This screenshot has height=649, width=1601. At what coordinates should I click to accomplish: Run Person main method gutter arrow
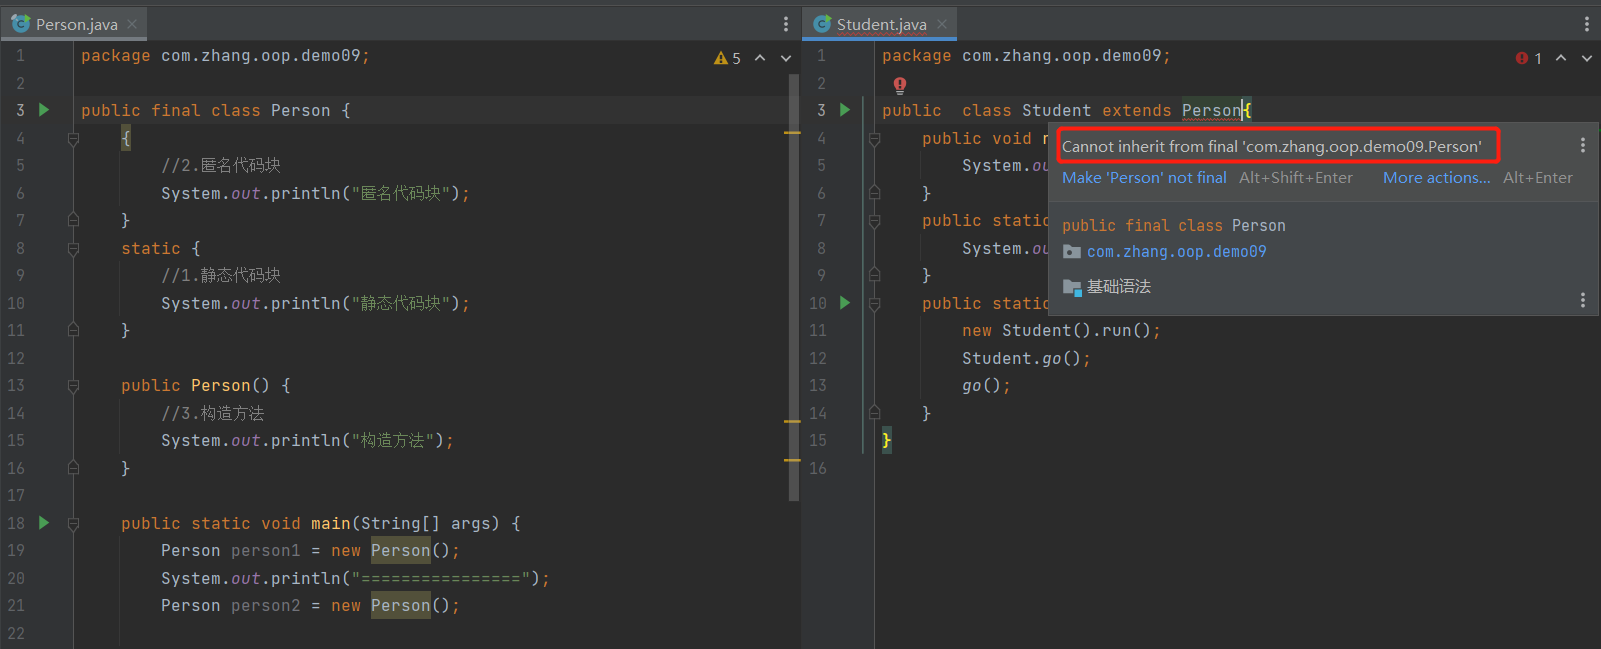tap(44, 523)
